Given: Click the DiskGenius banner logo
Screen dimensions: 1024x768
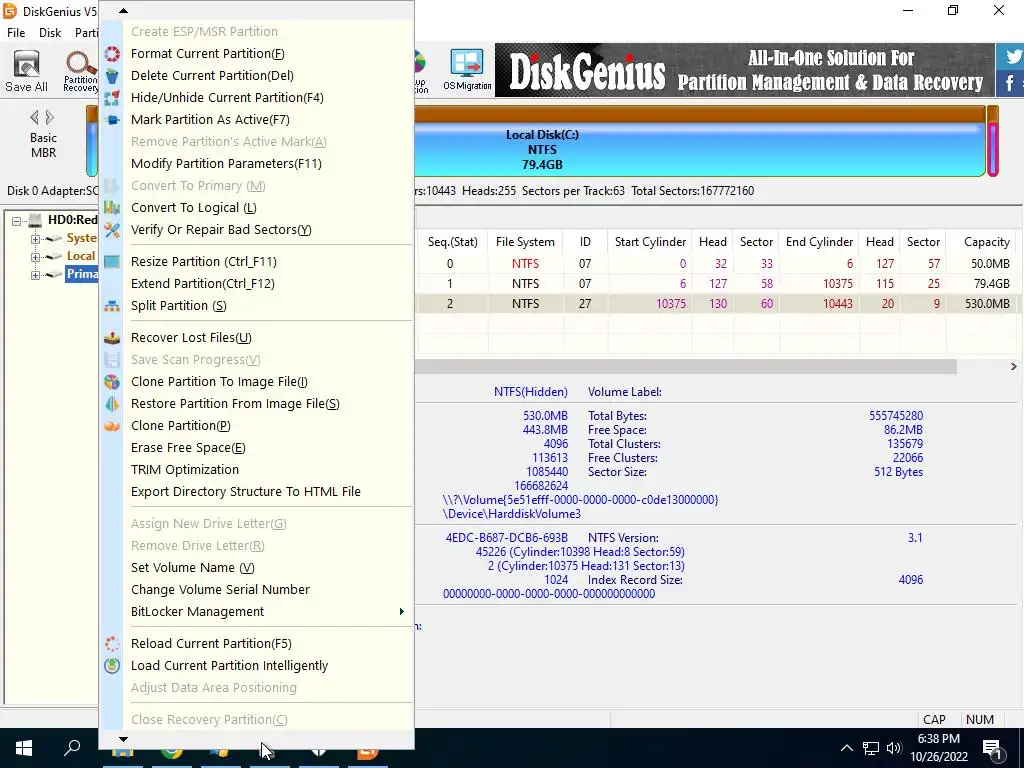Looking at the screenshot, I should click(587, 71).
